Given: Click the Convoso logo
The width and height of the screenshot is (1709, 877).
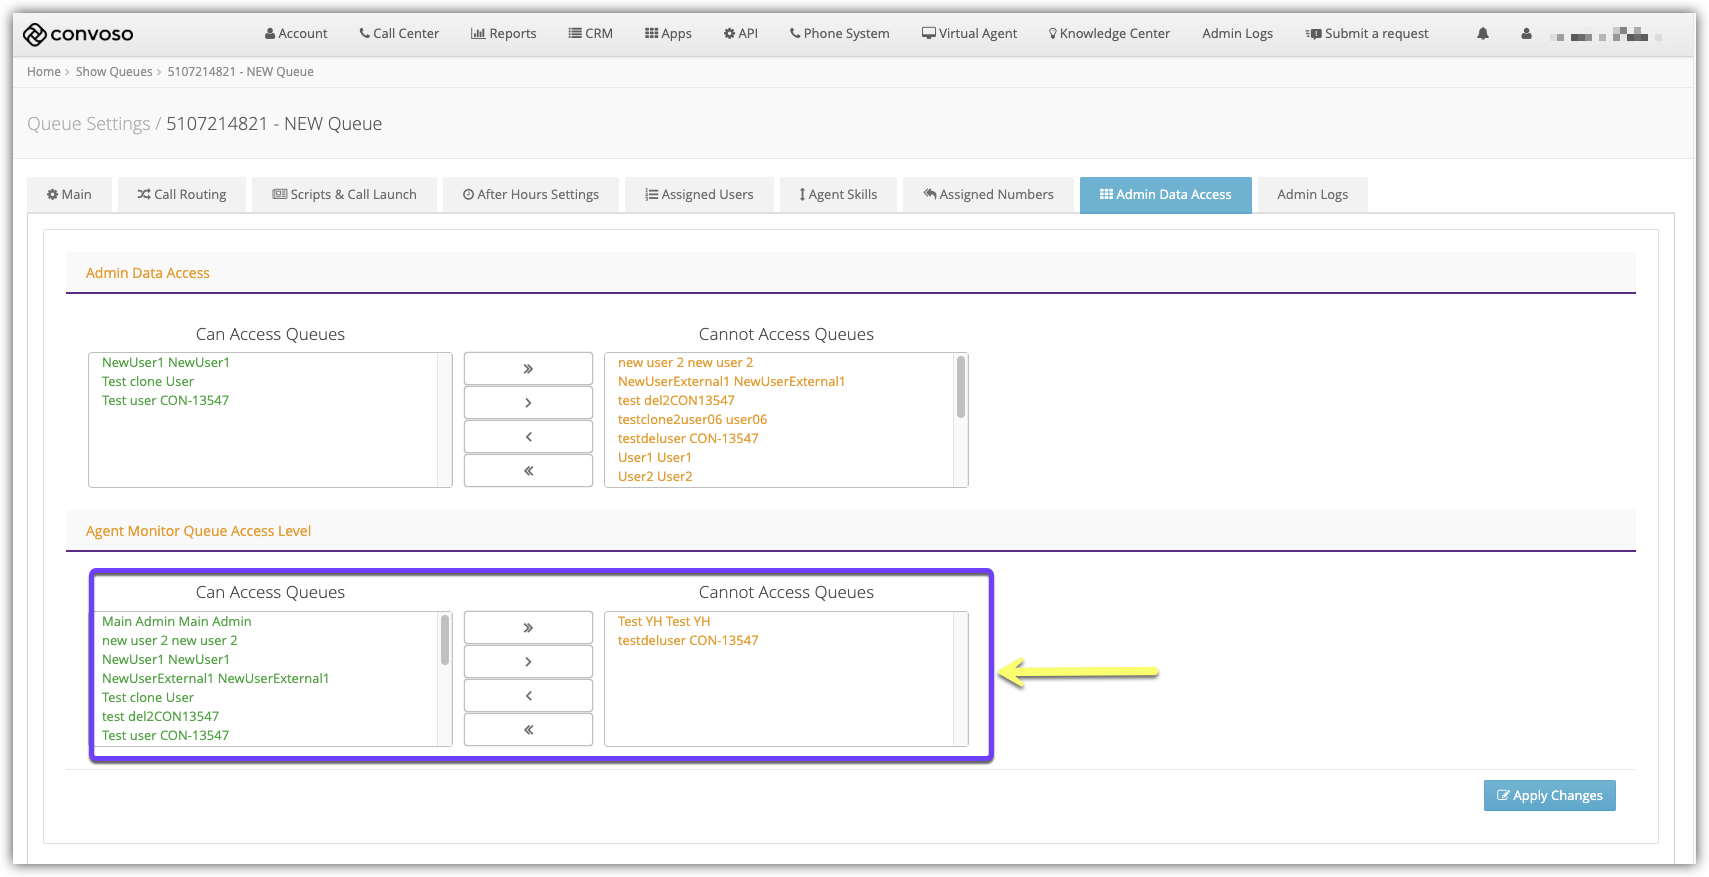Looking at the screenshot, I should 78,34.
